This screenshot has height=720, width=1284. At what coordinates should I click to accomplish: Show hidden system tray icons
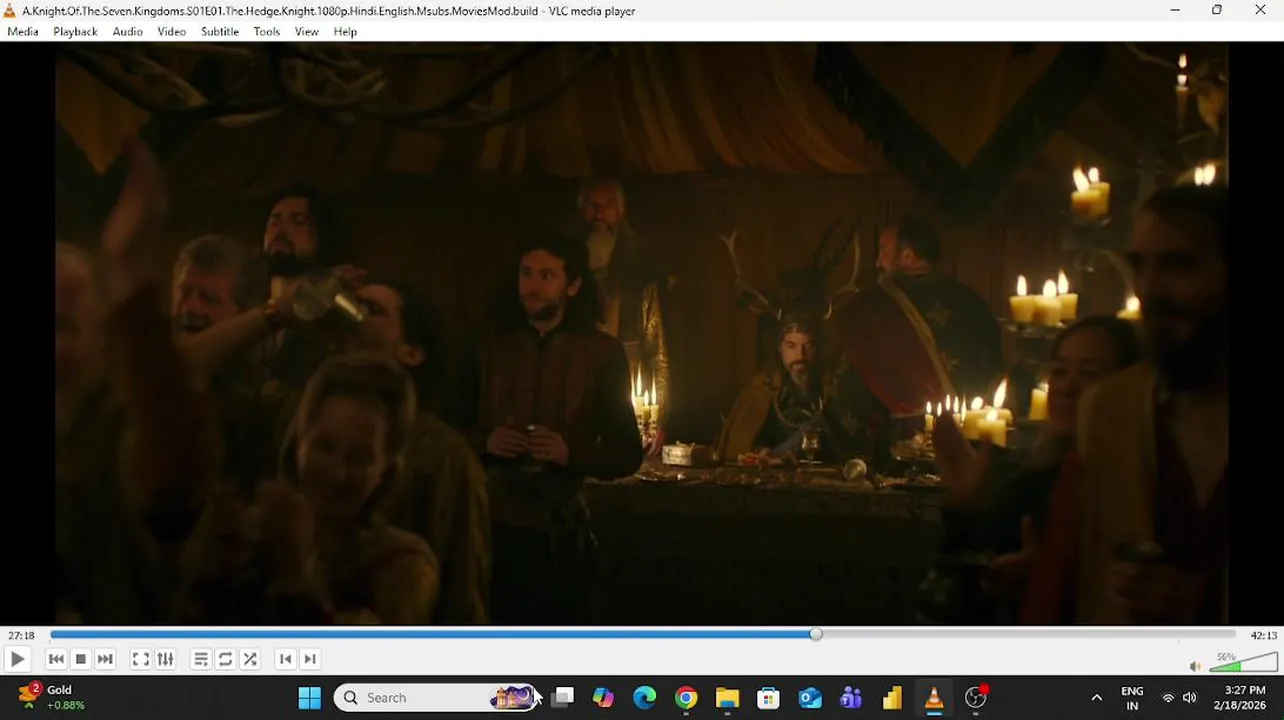pyautogui.click(x=1097, y=698)
